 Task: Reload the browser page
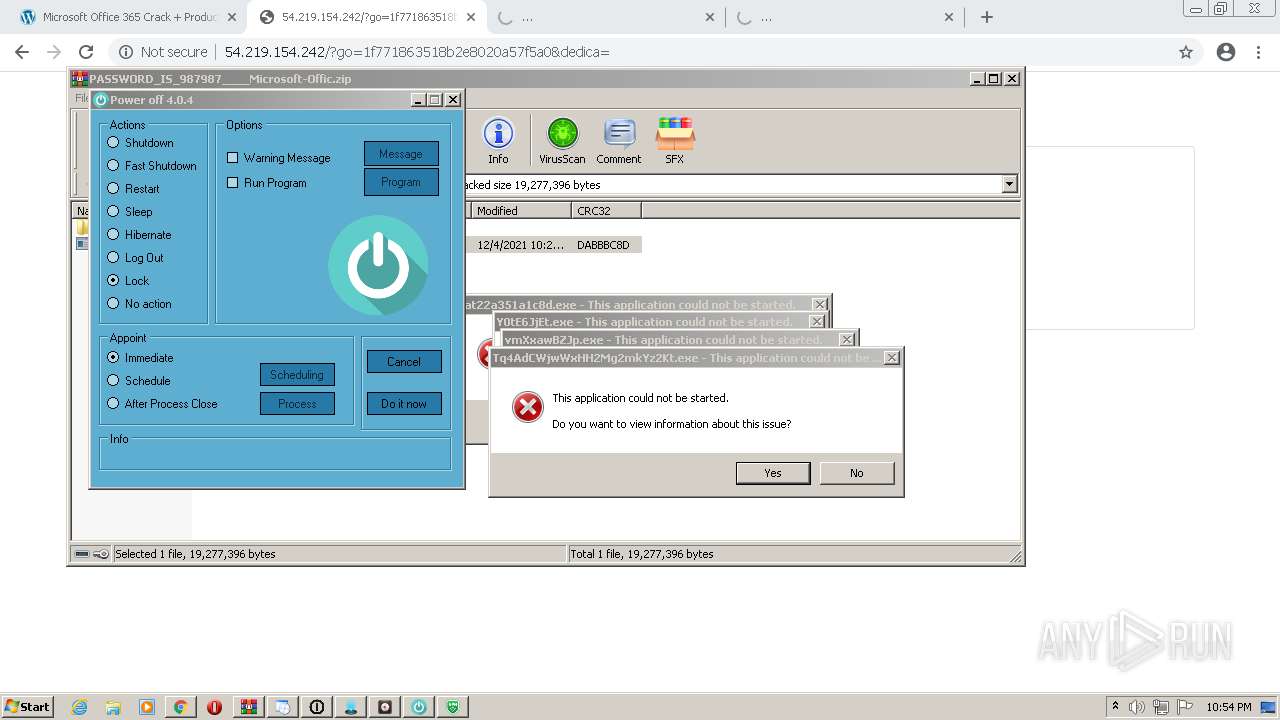86,52
